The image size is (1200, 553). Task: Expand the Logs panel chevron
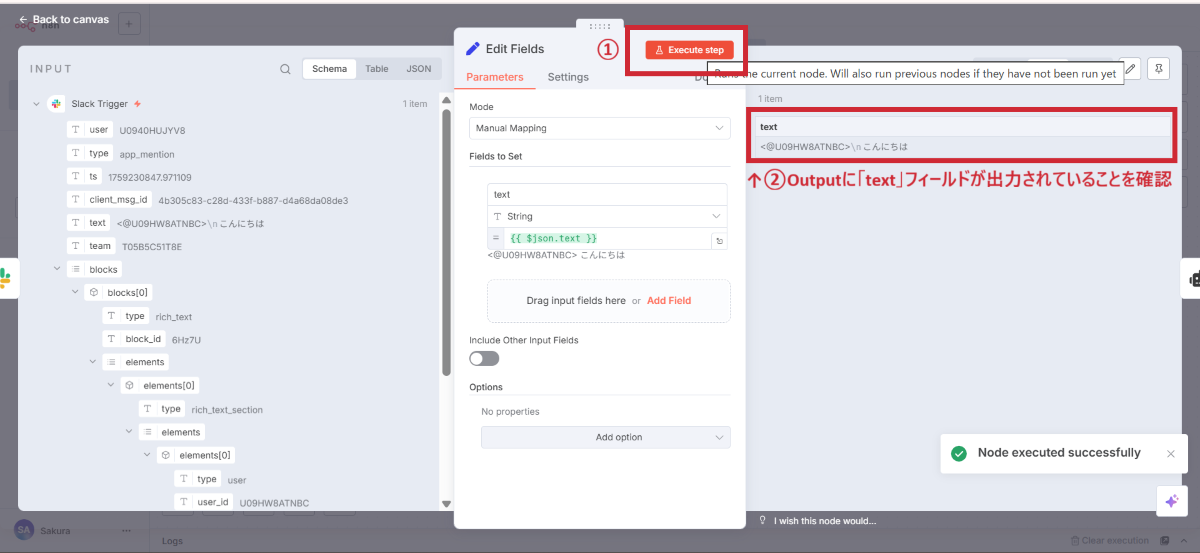pos(1184,541)
